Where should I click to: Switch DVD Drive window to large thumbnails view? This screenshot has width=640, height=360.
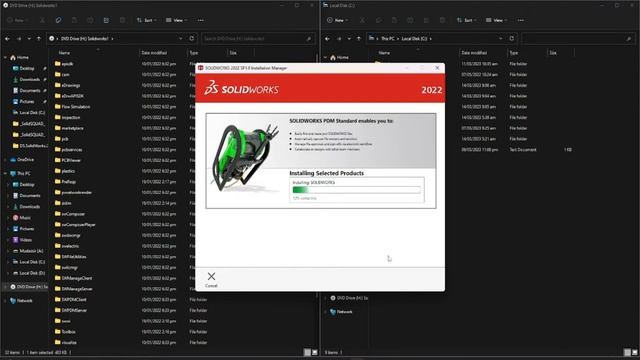(315, 352)
